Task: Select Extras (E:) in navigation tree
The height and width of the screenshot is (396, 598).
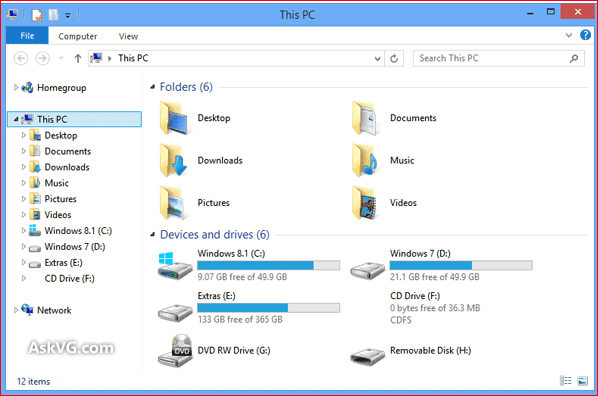Action: coord(63,263)
